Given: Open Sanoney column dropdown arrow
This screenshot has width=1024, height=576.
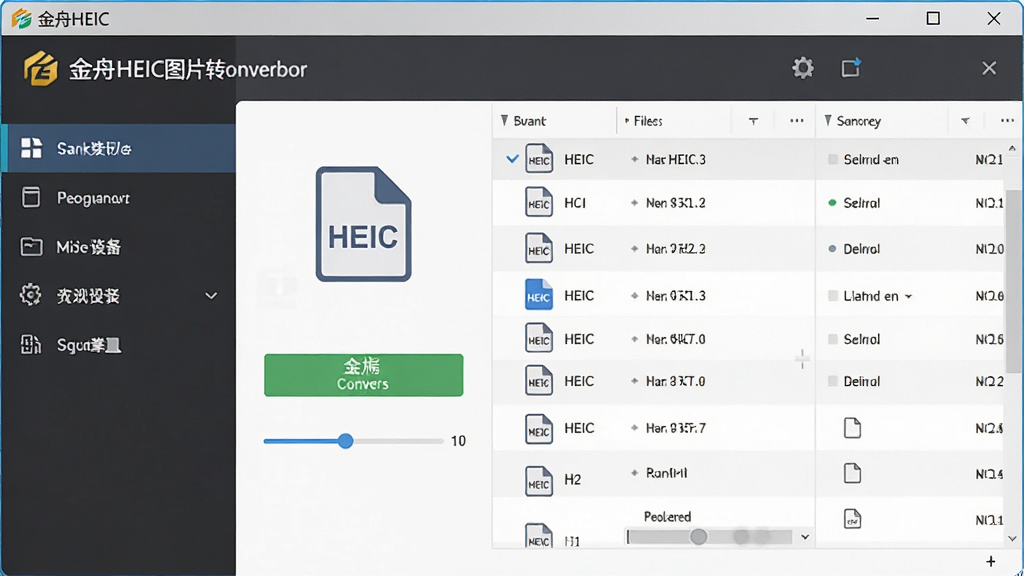Looking at the screenshot, I should (965, 121).
